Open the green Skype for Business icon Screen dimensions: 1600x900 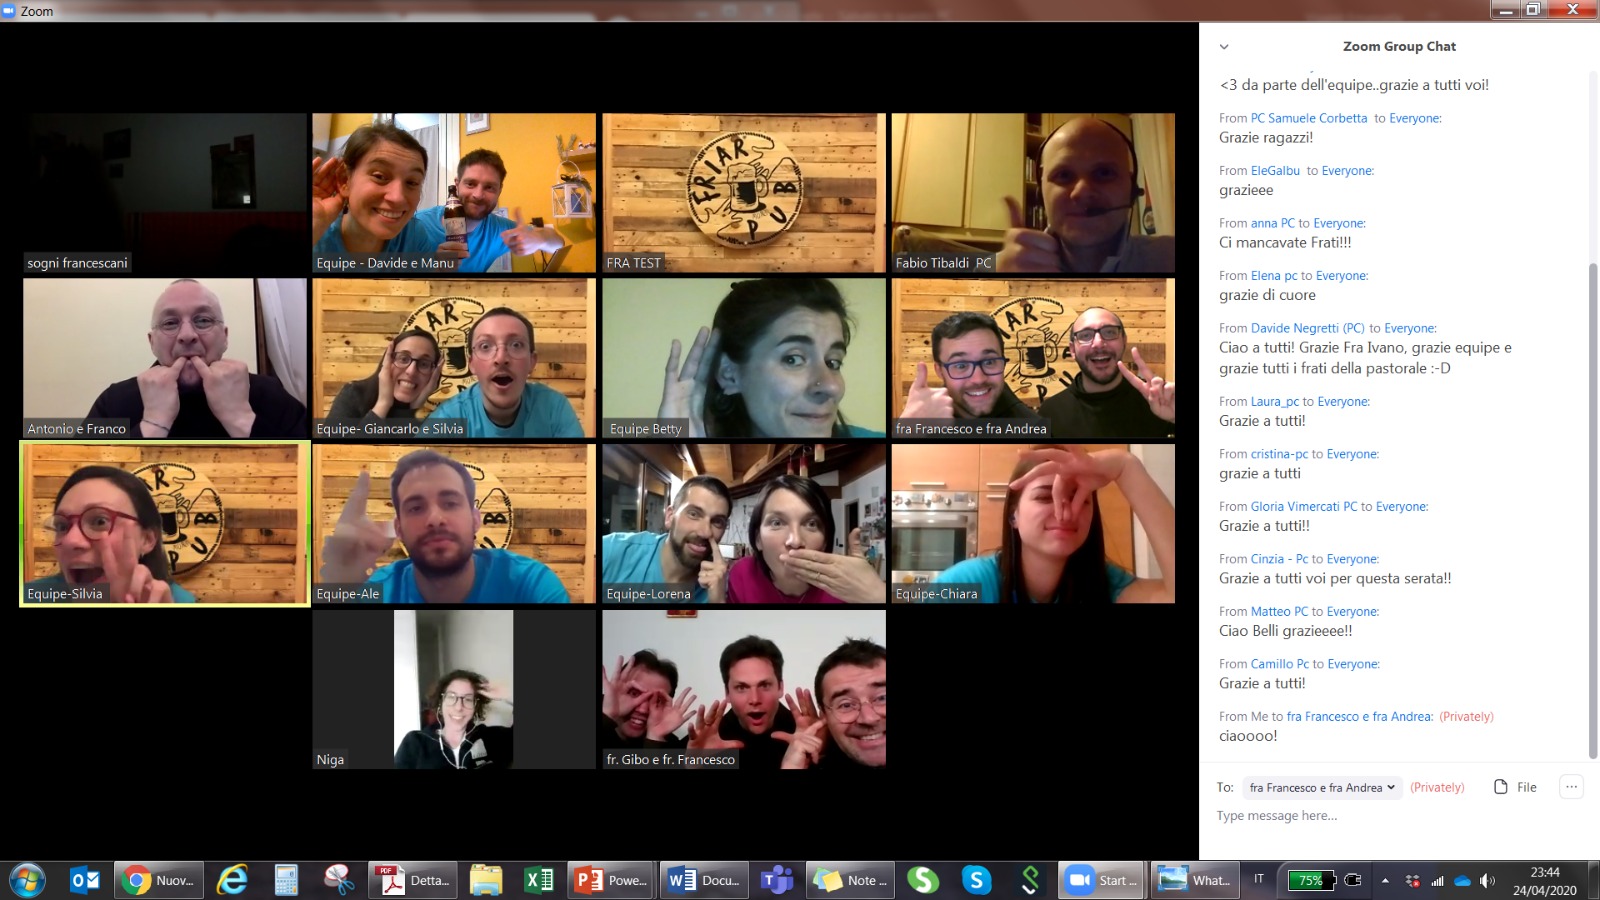[923, 880]
